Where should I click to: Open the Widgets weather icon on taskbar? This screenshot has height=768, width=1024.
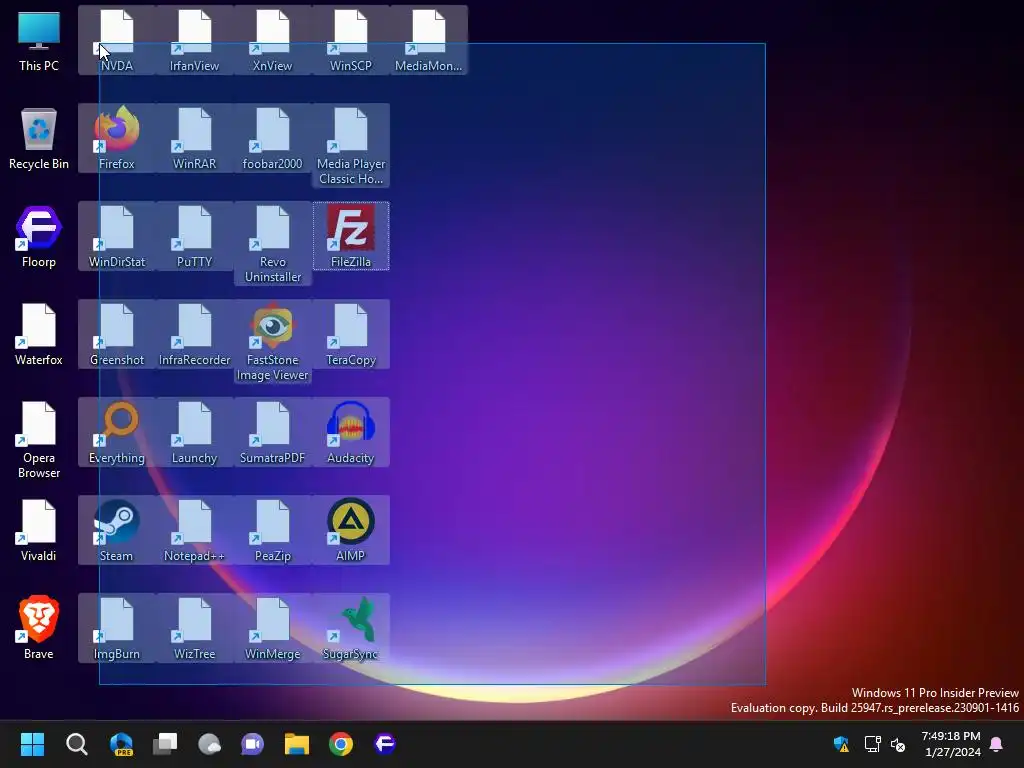coord(209,744)
